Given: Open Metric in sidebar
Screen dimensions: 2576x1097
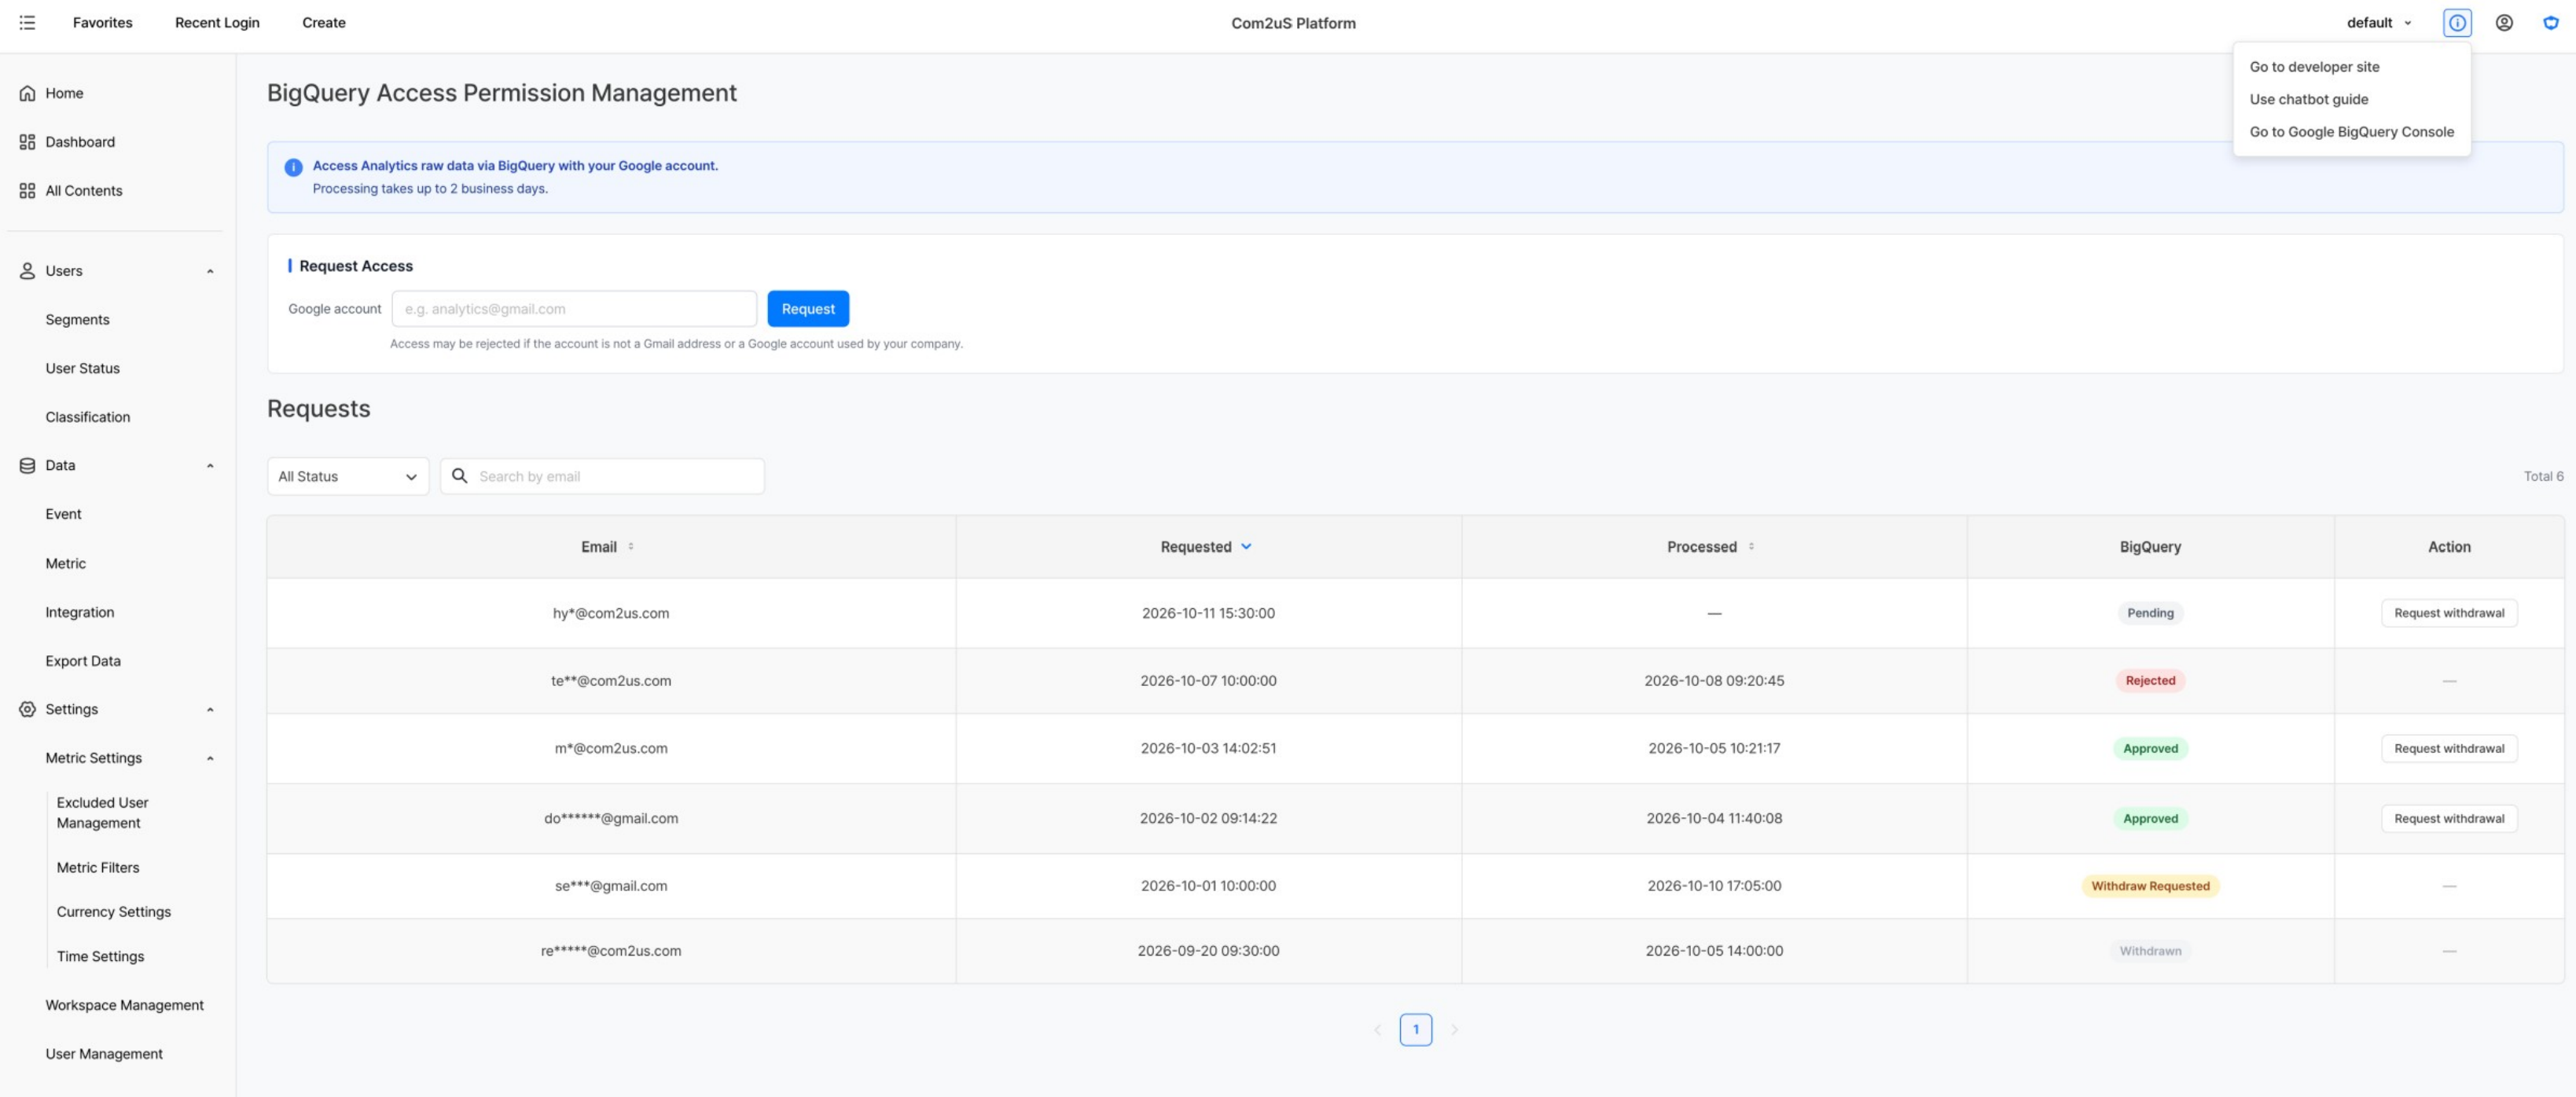Looking at the screenshot, I should pyautogui.click(x=65, y=563).
